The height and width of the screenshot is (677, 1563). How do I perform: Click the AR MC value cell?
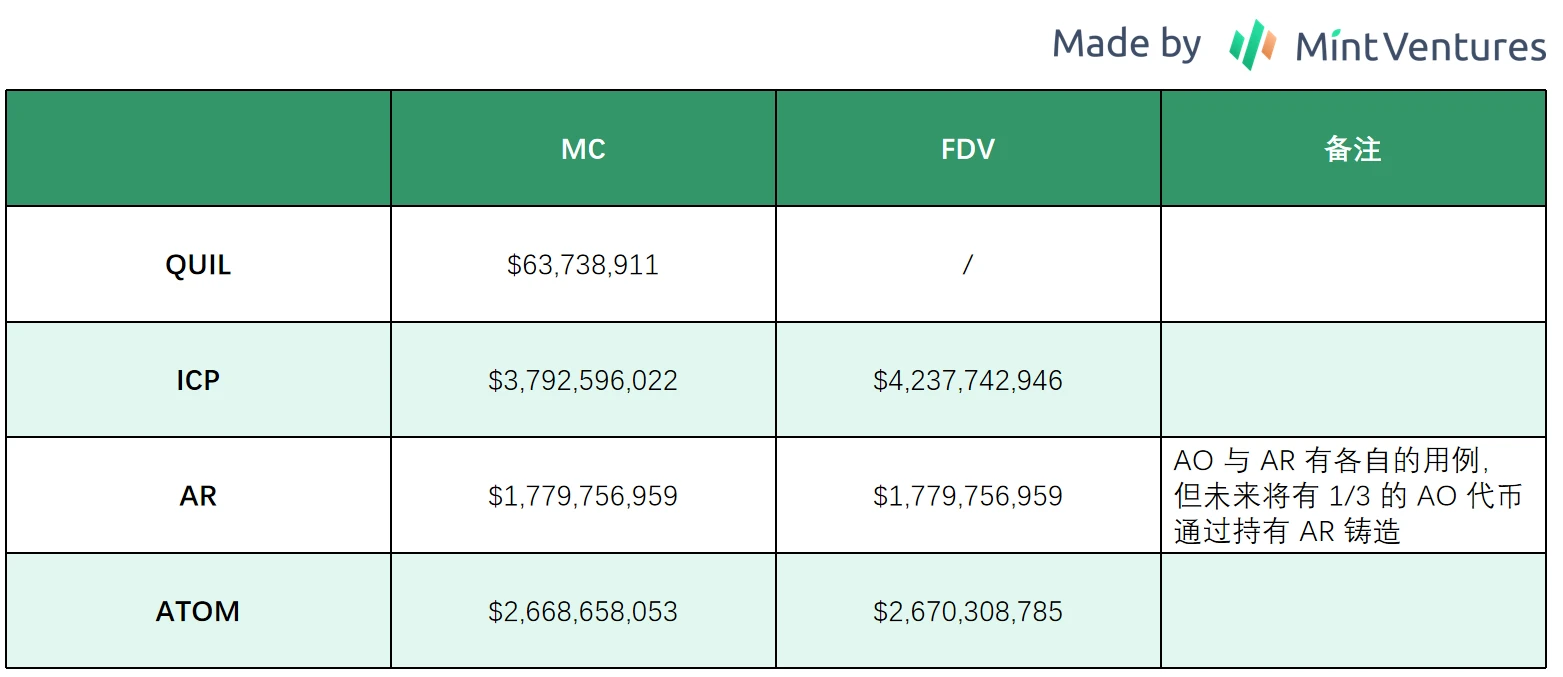[x=583, y=496]
